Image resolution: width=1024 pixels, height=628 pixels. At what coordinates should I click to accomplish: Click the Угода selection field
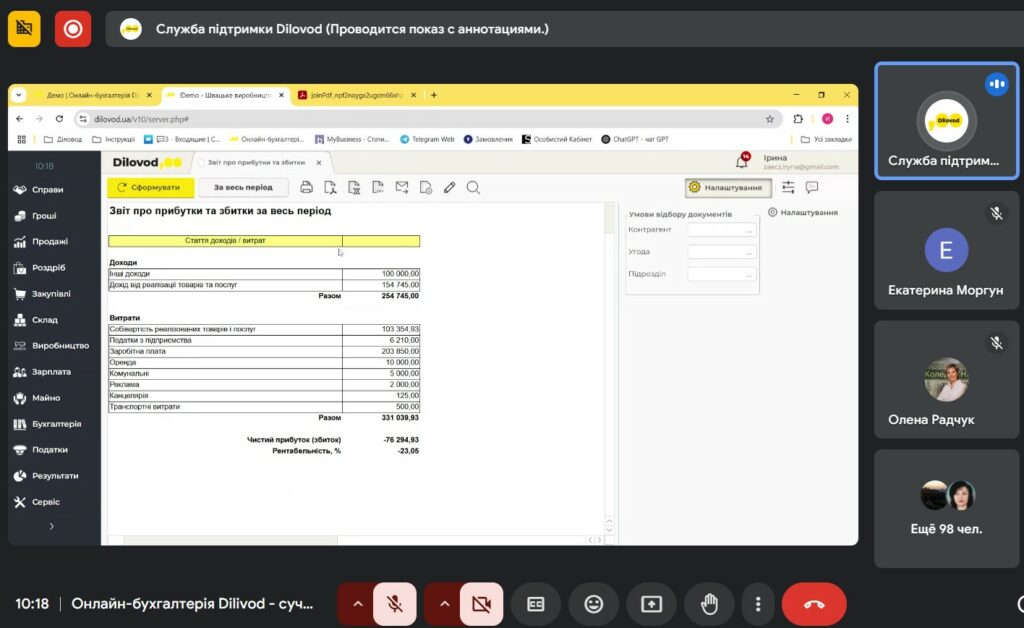[722, 252]
